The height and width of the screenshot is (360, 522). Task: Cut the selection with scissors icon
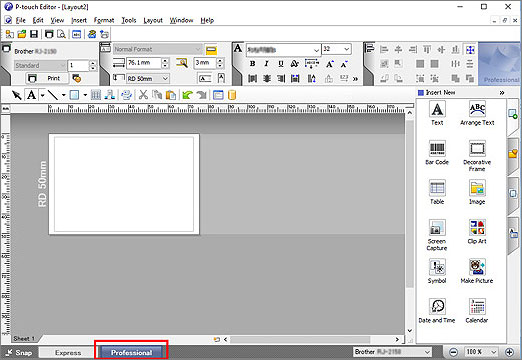(x=143, y=95)
